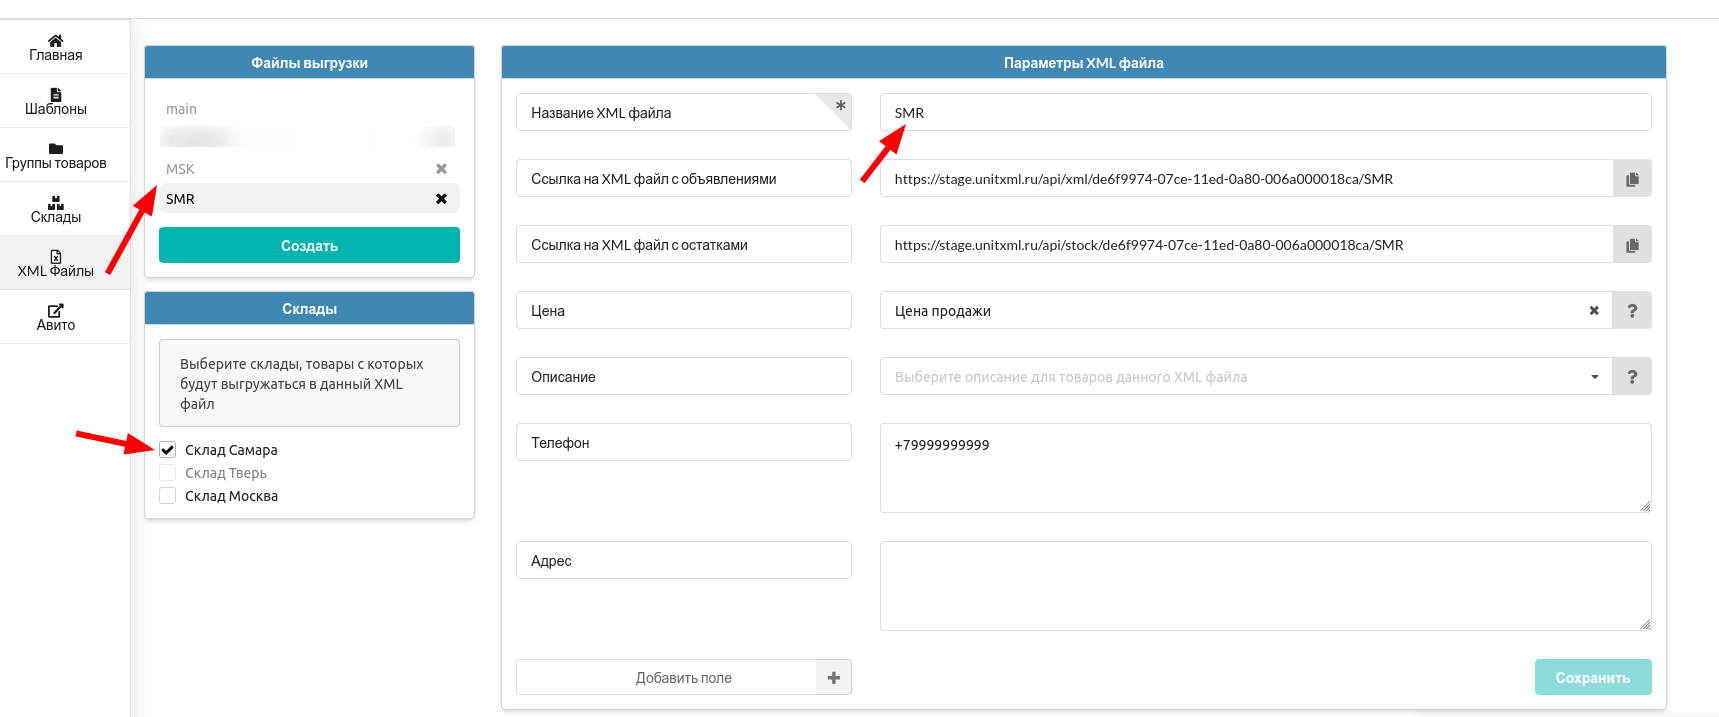This screenshot has width=1719, height=717.
Task: Click the Параметры XML файла header
Action: (x=1084, y=62)
